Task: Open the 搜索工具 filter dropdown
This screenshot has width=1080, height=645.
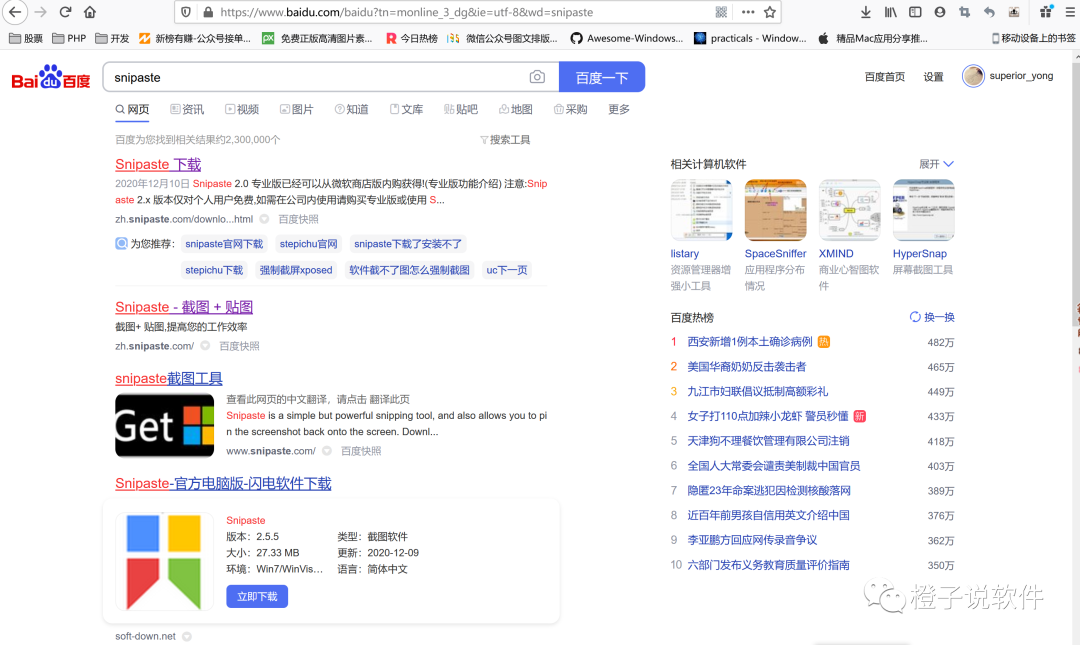Action: [505, 140]
